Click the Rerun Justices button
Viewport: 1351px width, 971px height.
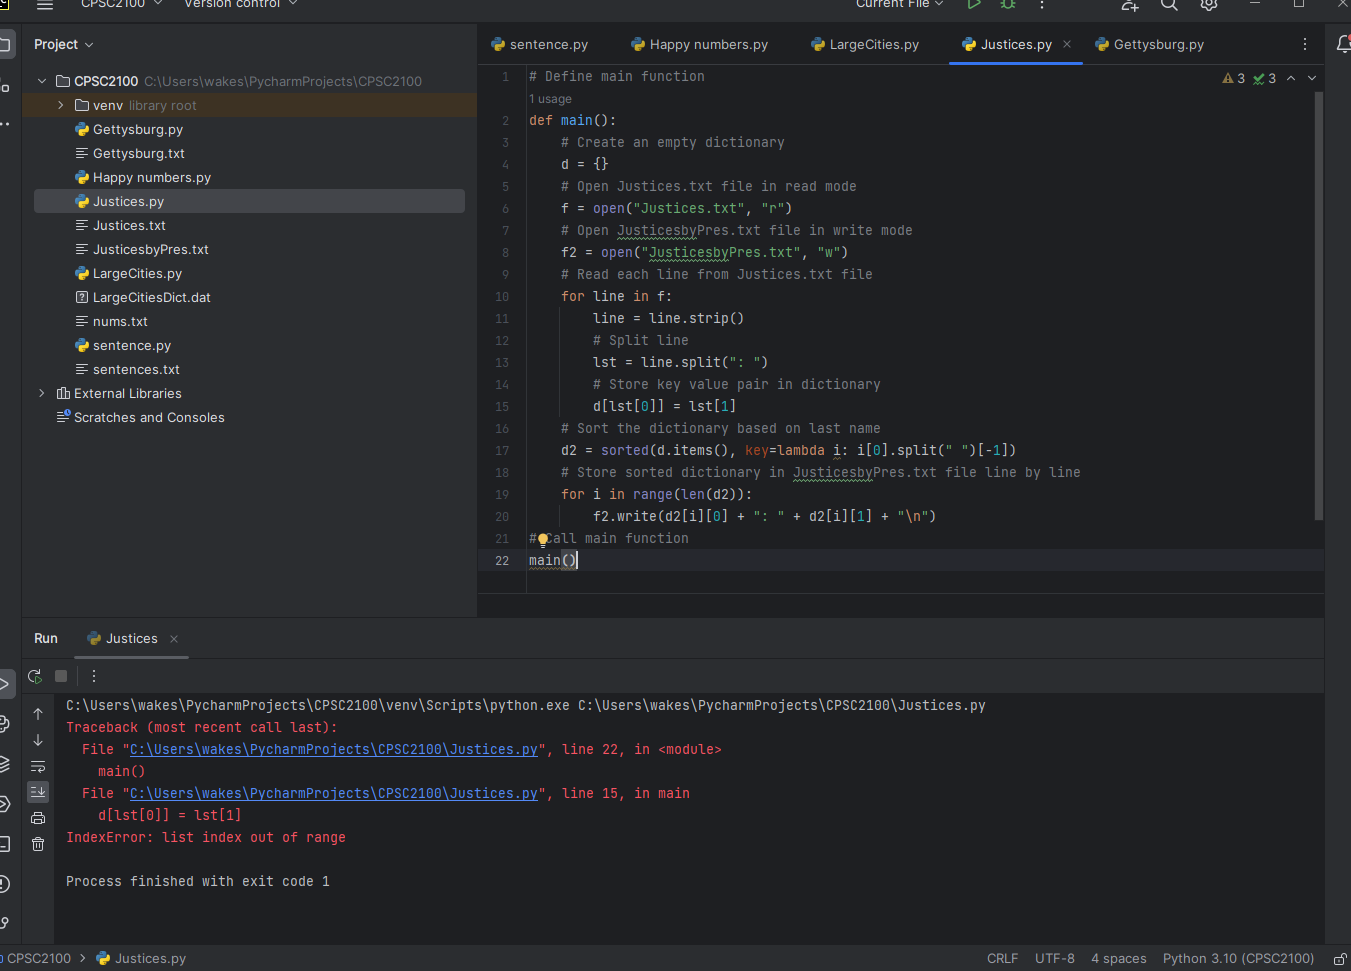(x=35, y=676)
